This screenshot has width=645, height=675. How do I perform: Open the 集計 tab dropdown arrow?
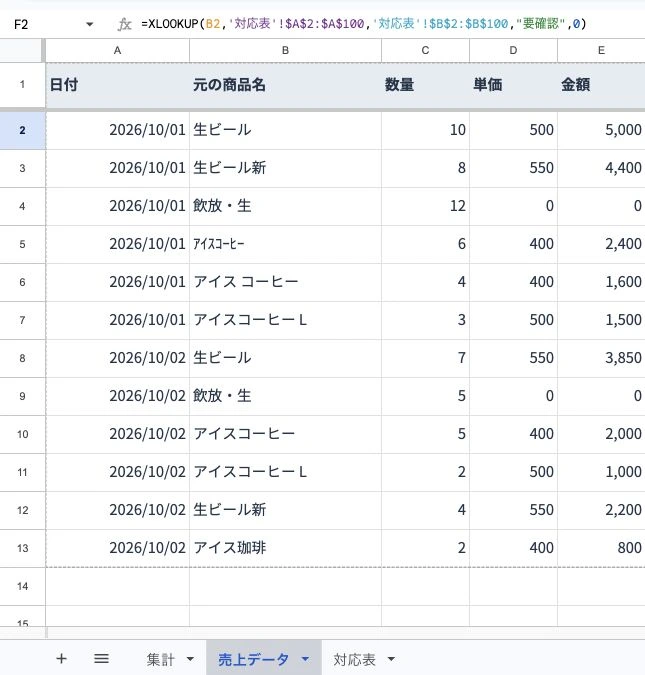(x=190, y=659)
